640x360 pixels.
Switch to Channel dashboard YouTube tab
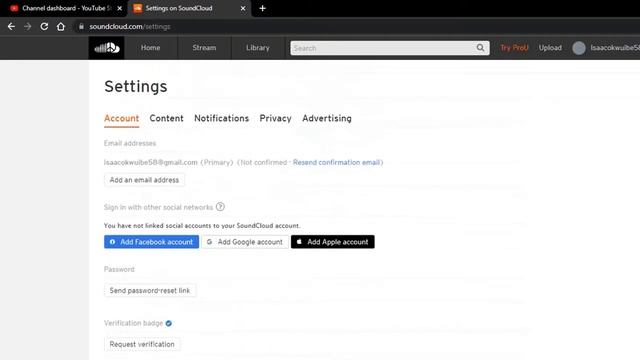64,8
